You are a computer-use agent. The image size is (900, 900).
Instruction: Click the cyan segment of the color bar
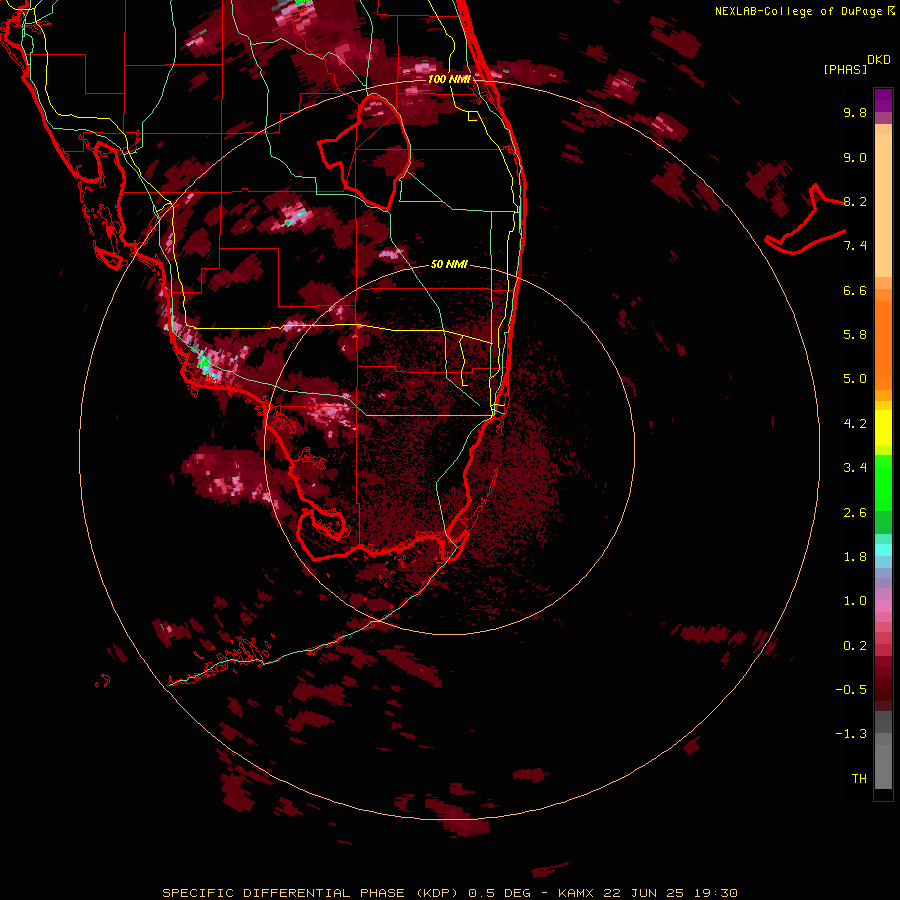pyautogui.click(x=883, y=550)
